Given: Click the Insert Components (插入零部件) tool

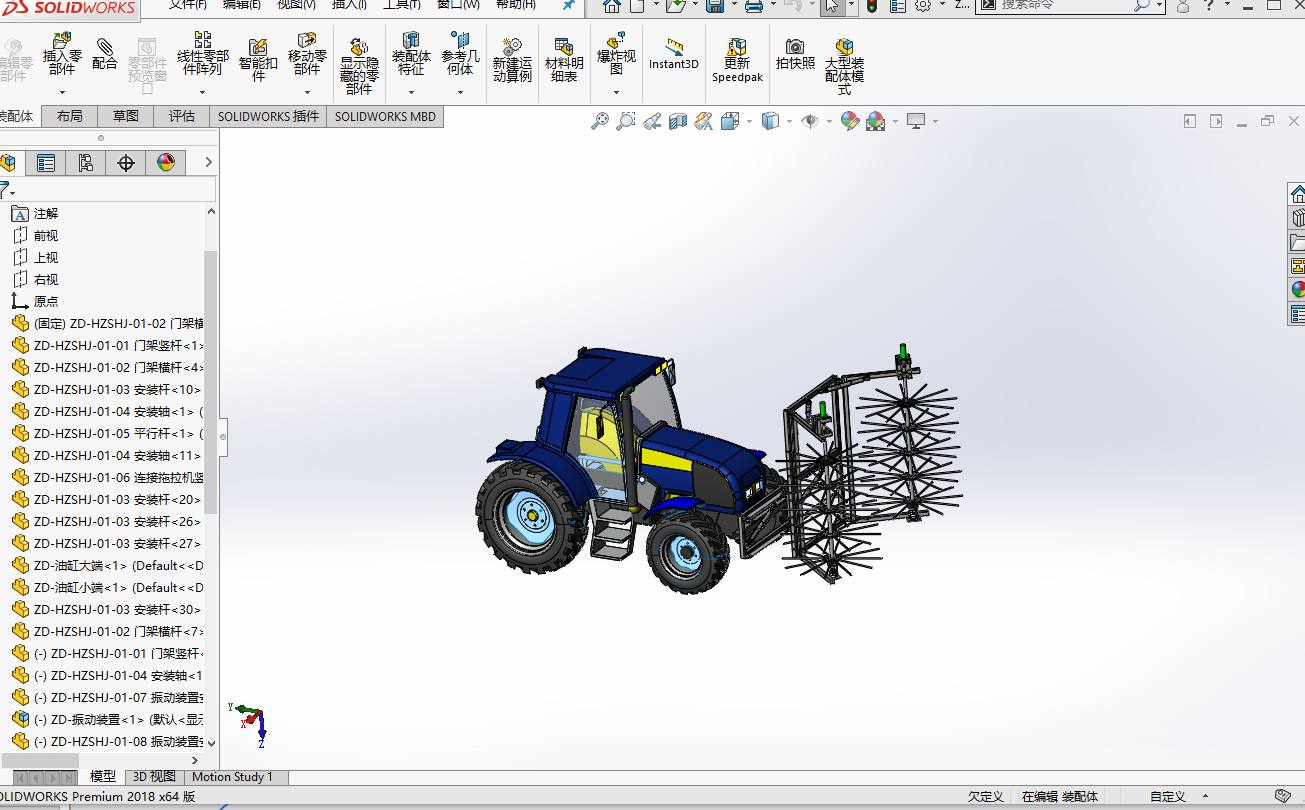Looking at the screenshot, I should pyautogui.click(x=61, y=54).
